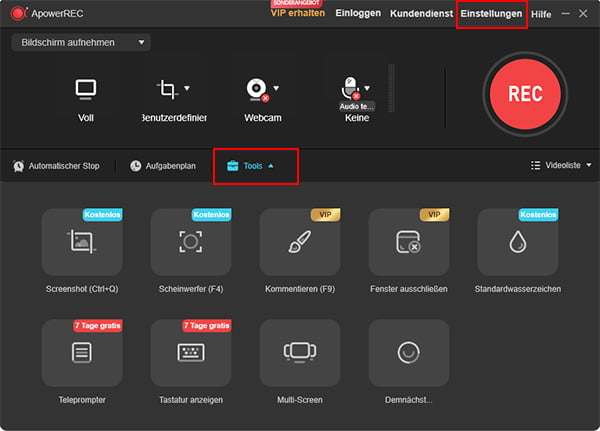Click the Kostenlos badge on Screenshot
The width and height of the screenshot is (600, 431).
pos(102,214)
